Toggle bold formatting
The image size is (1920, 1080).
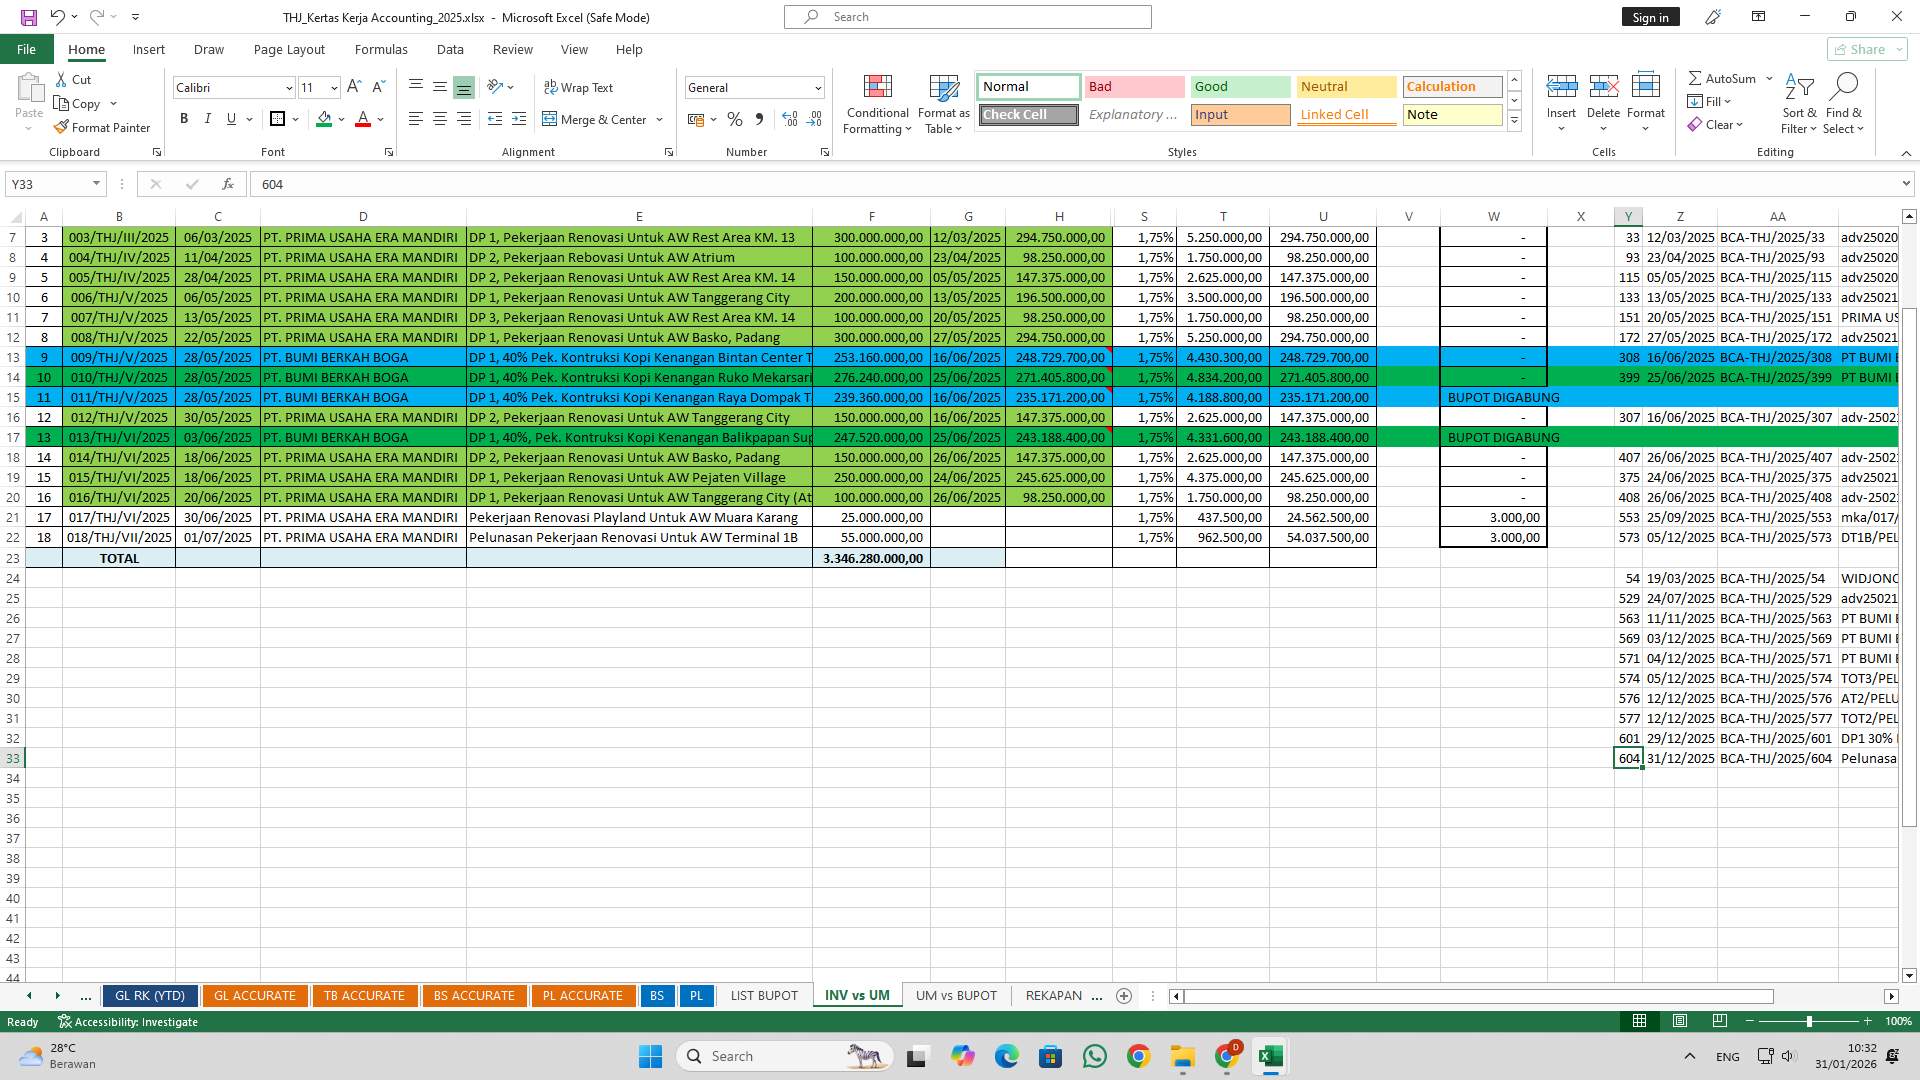184,118
